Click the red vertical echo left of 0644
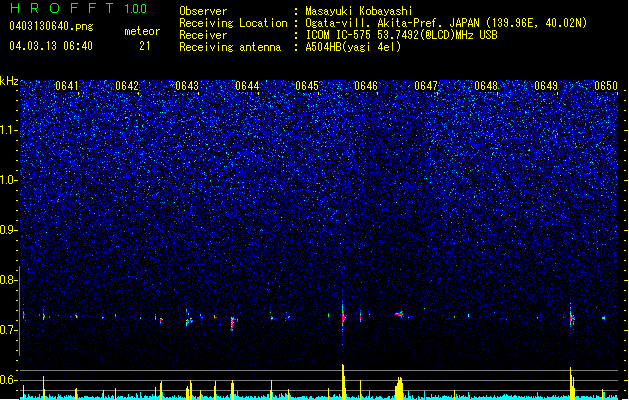Viewport: 629px width, 400px height. (x=232, y=323)
